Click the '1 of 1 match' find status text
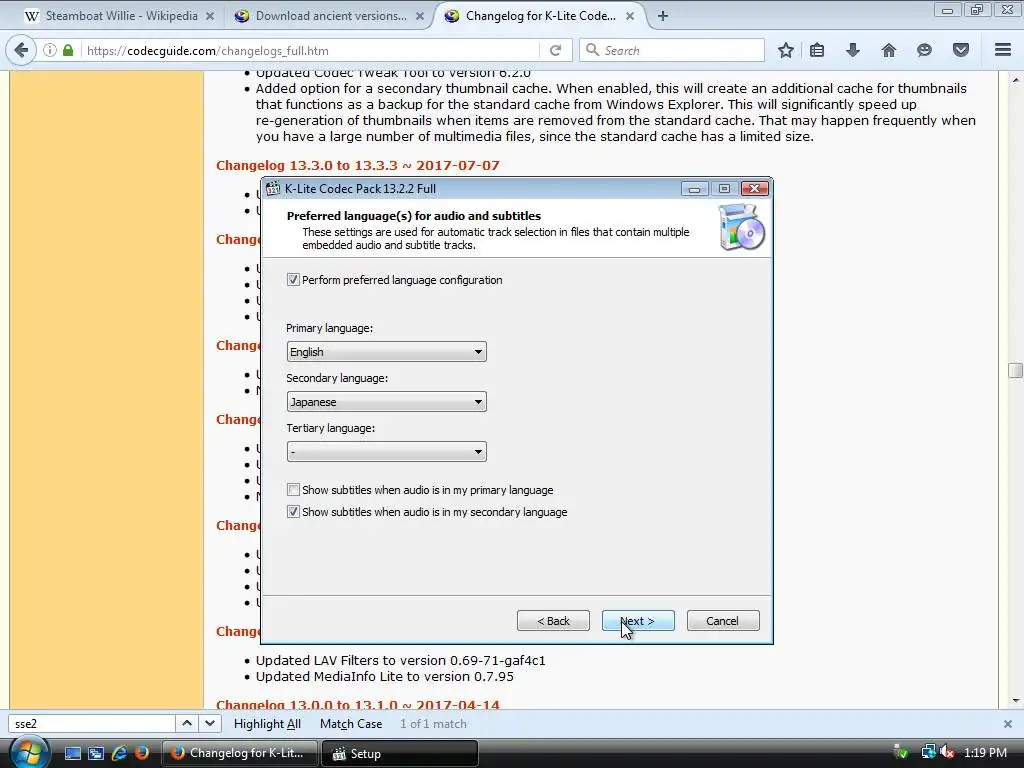The image size is (1024, 768). click(433, 724)
